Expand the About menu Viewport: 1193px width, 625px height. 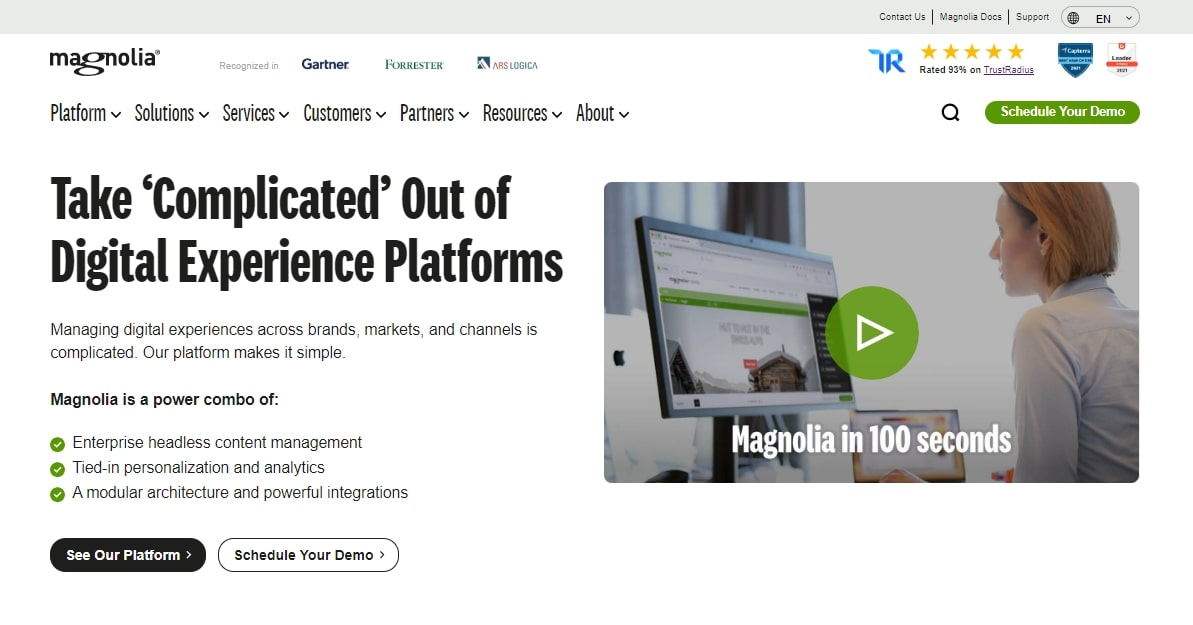tap(603, 113)
